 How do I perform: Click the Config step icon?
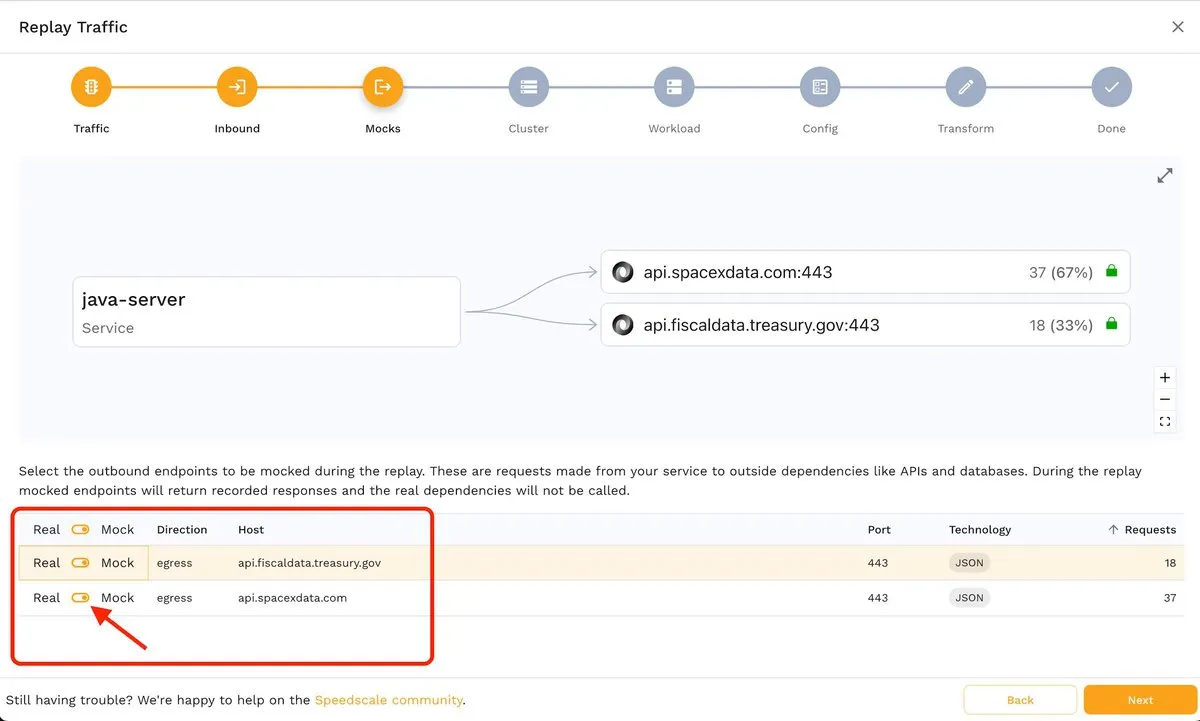click(820, 87)
